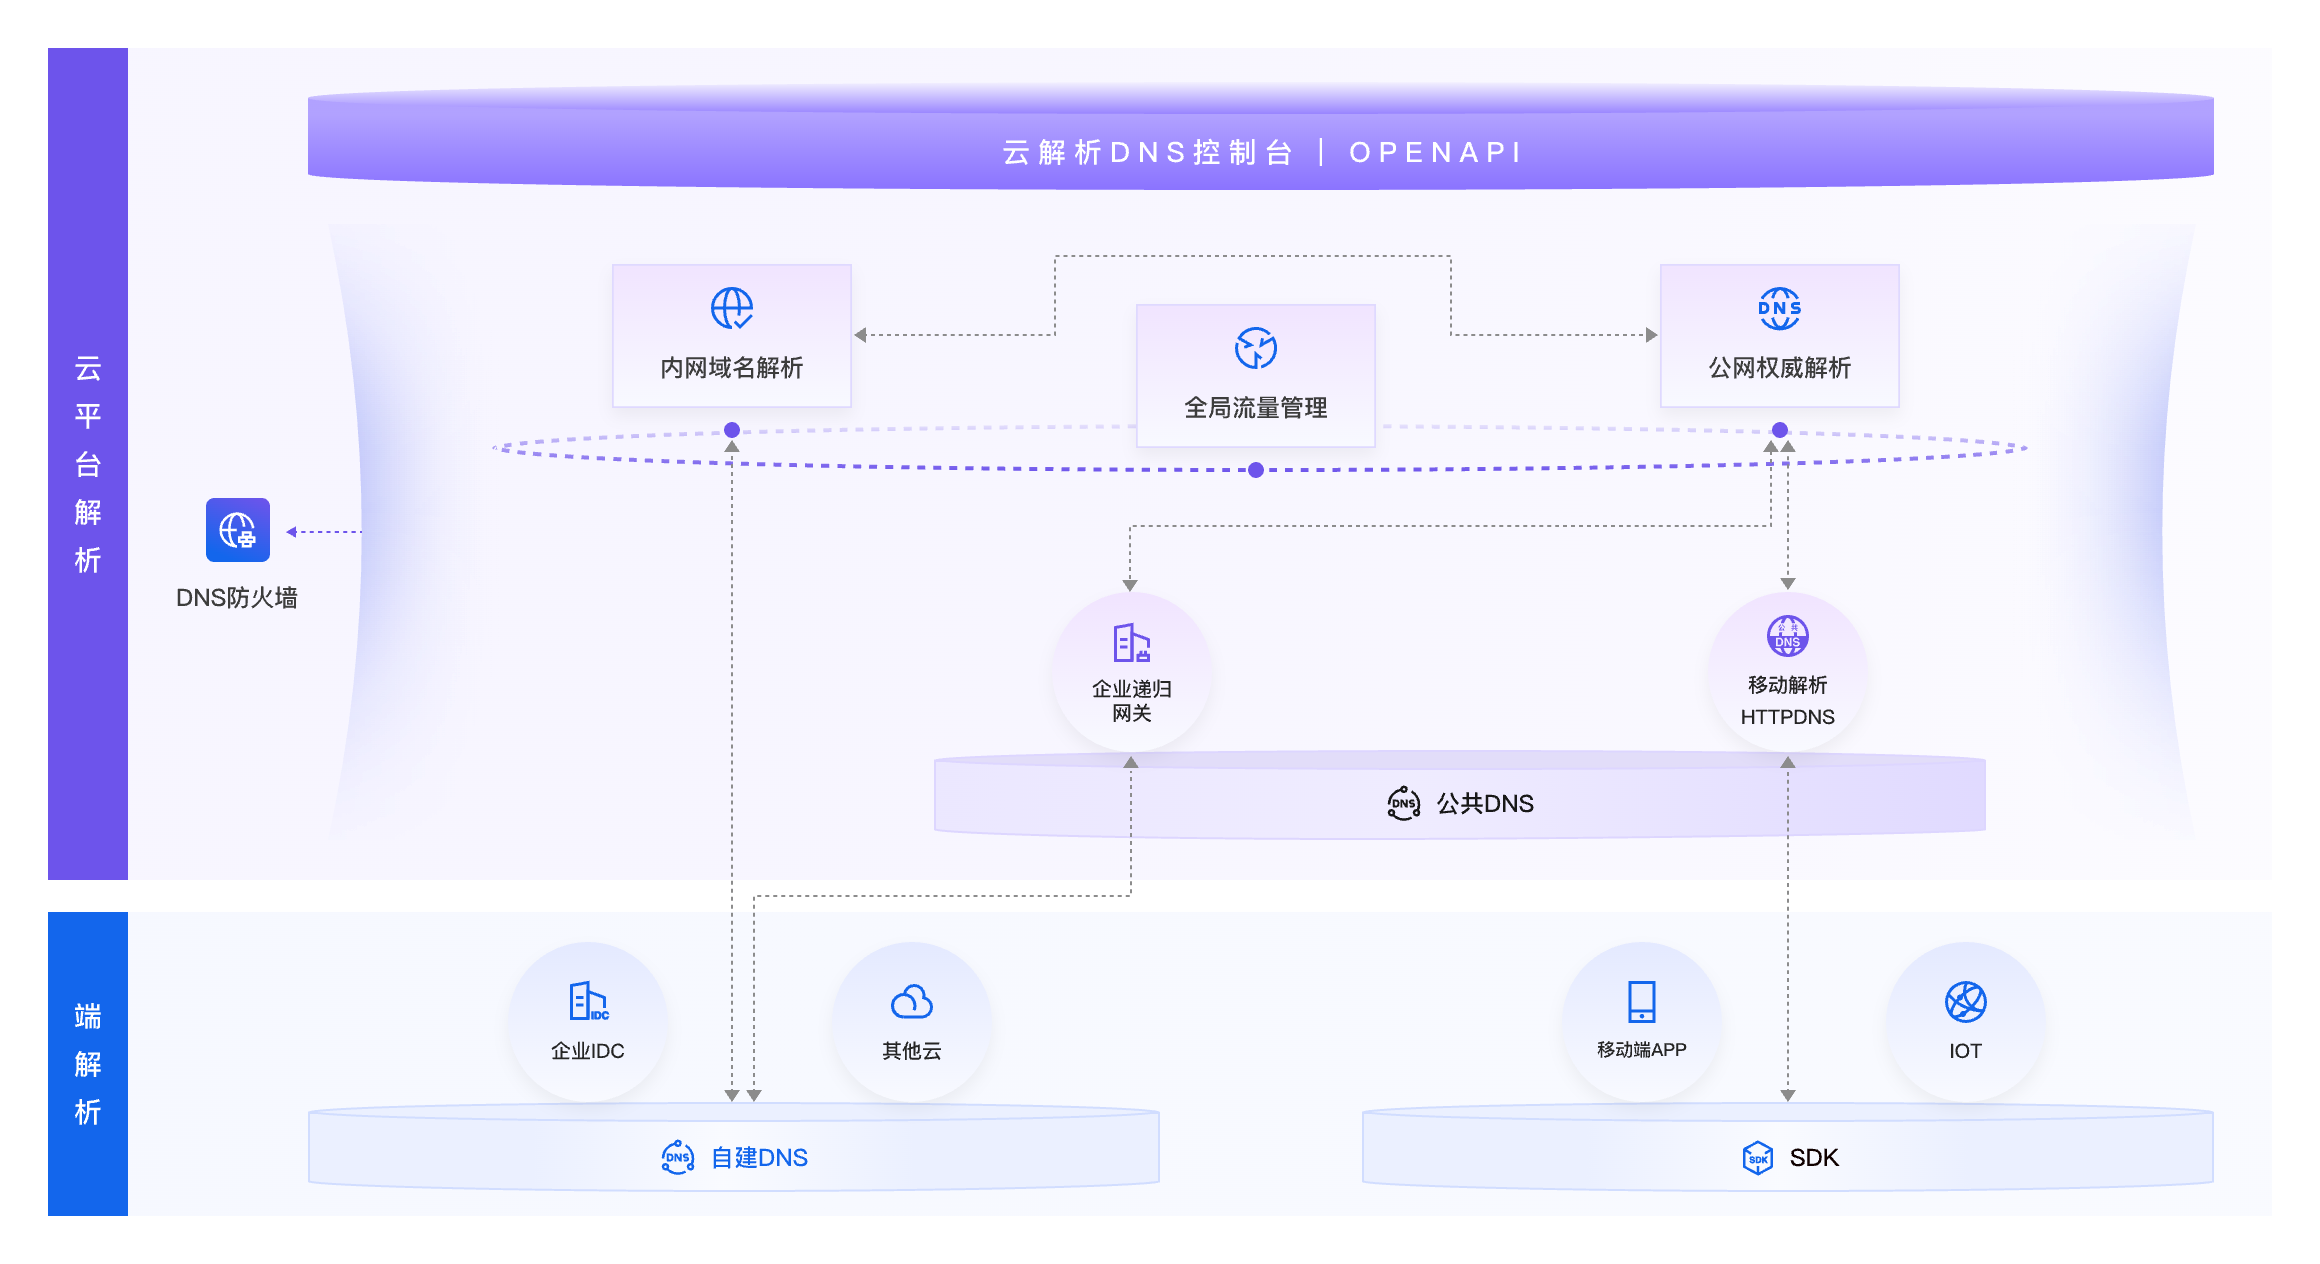Click the SDK hexagon icon
Viewport: 2320px width, 1264px height.
(x=1758, y=1157)
